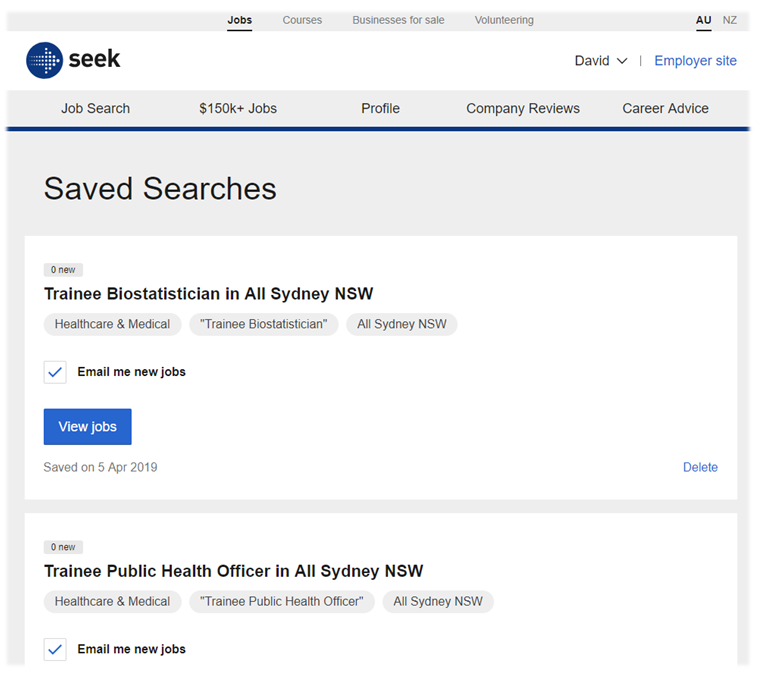Open the Job Search tab
The height and width of the screenshot is (684, 762).
[95, 108]
